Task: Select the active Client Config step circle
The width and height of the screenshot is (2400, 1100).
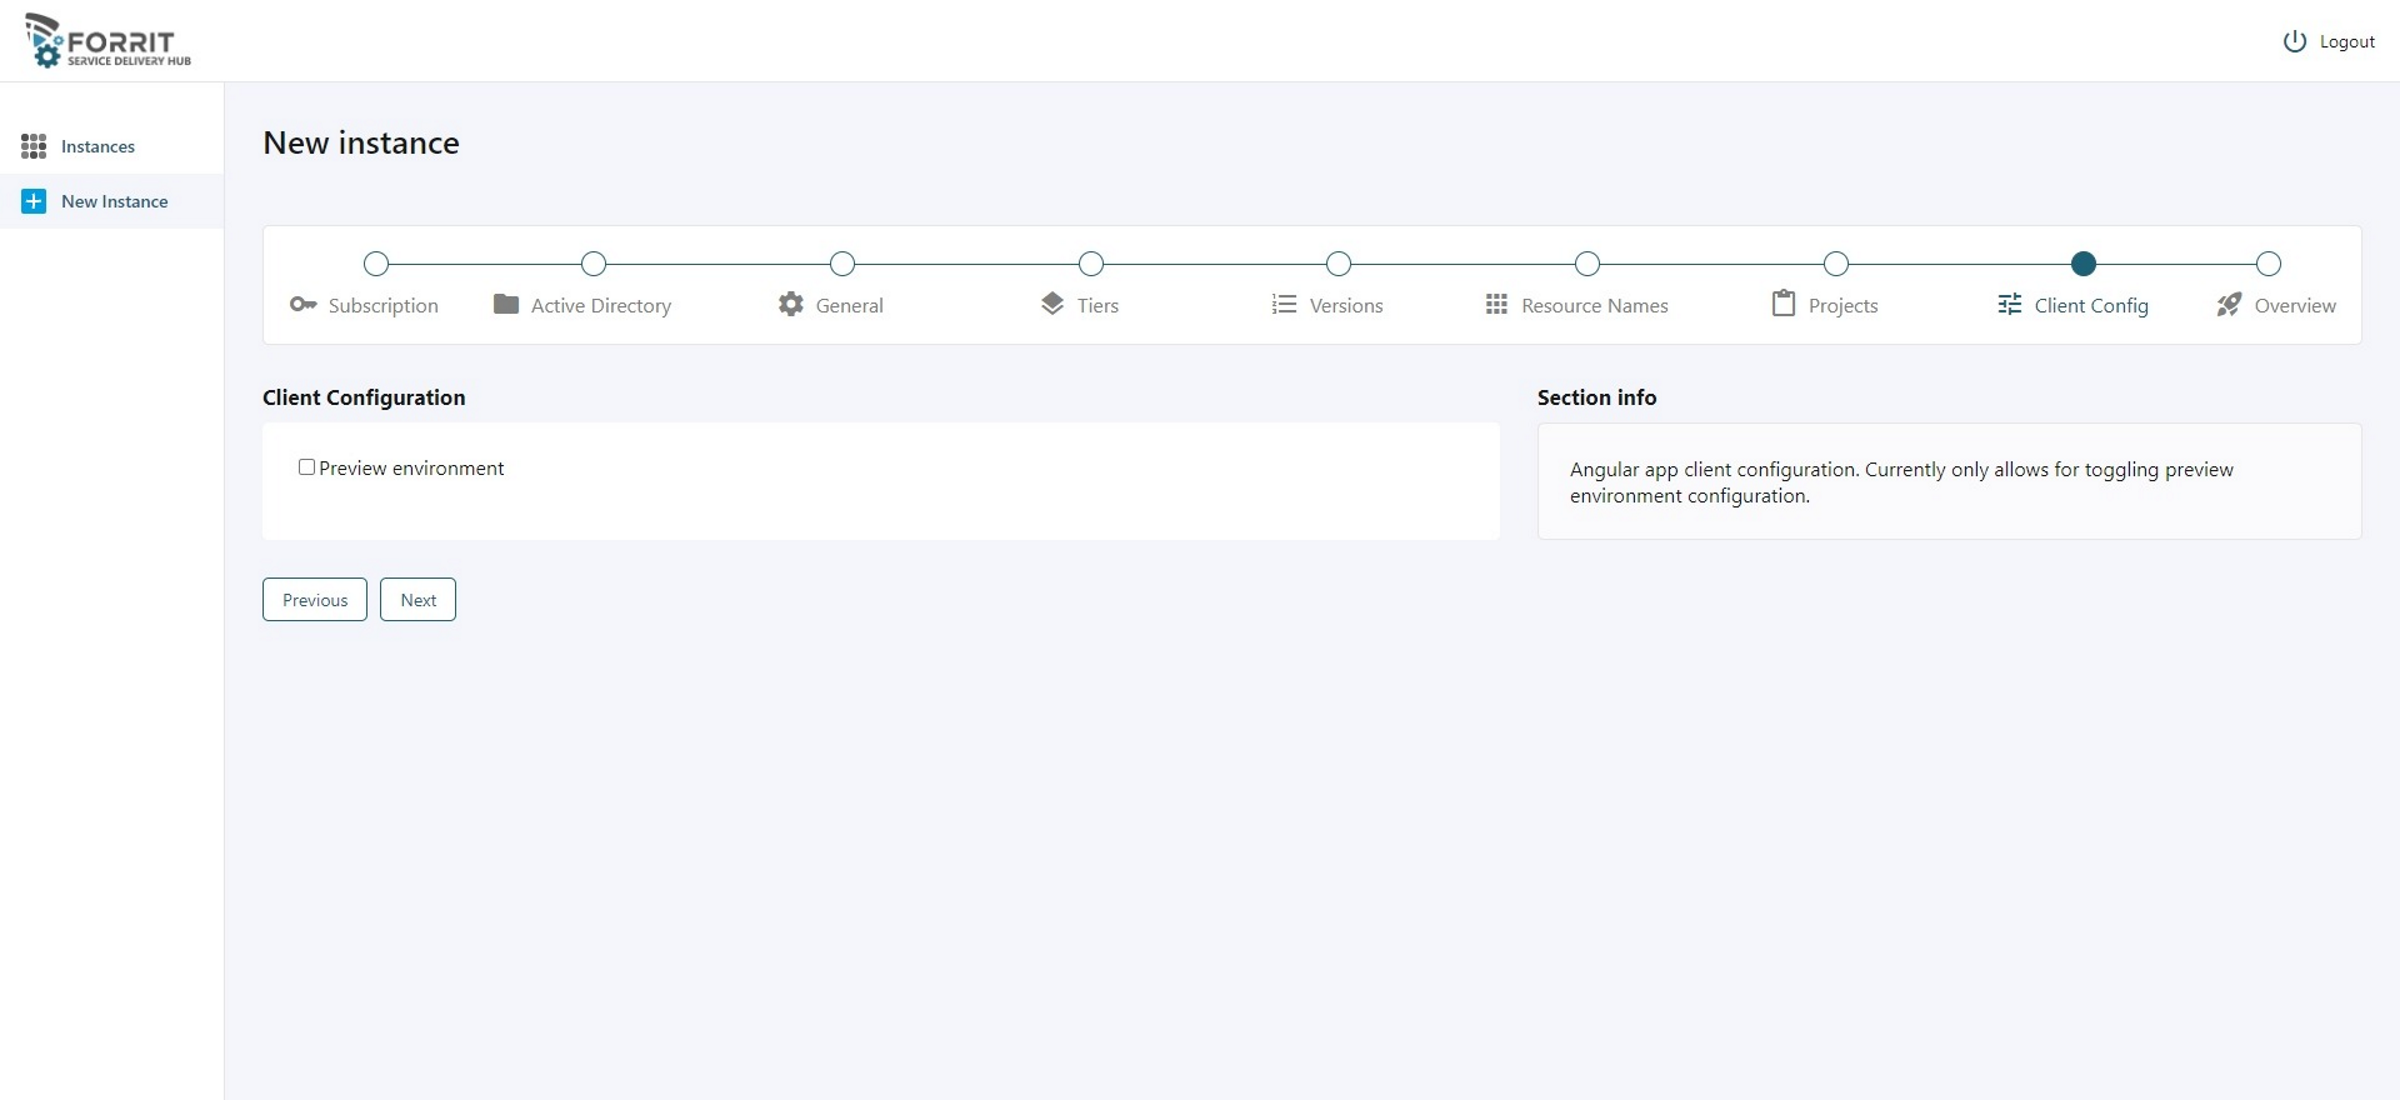Action: (x=2083, y=264)
